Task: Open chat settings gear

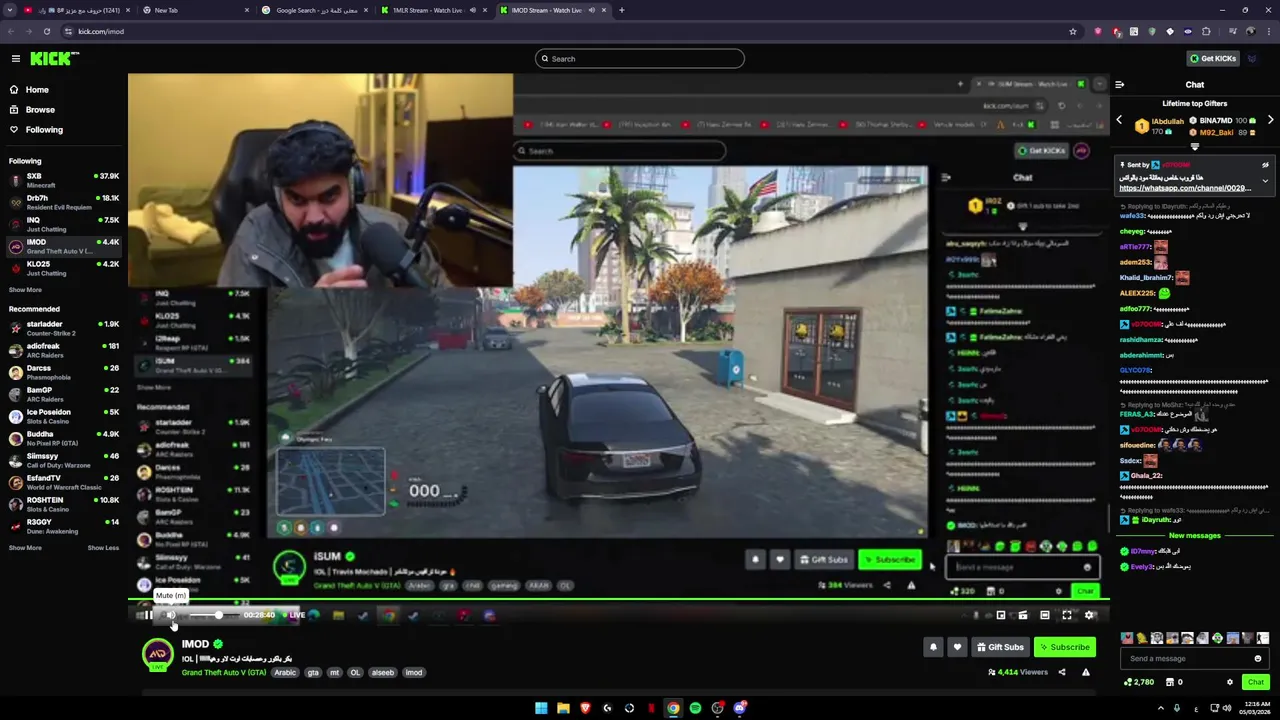Action: (x=1230, y=682)
